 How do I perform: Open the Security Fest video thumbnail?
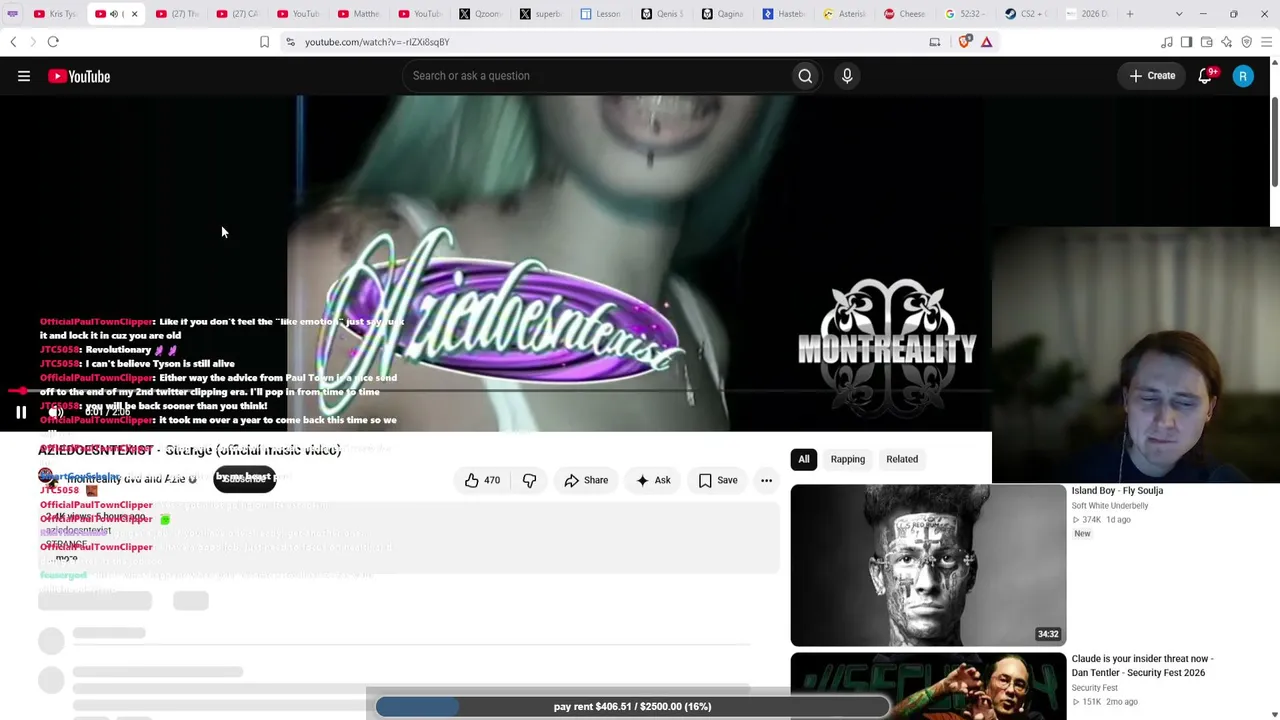click(x=928, y=686)
